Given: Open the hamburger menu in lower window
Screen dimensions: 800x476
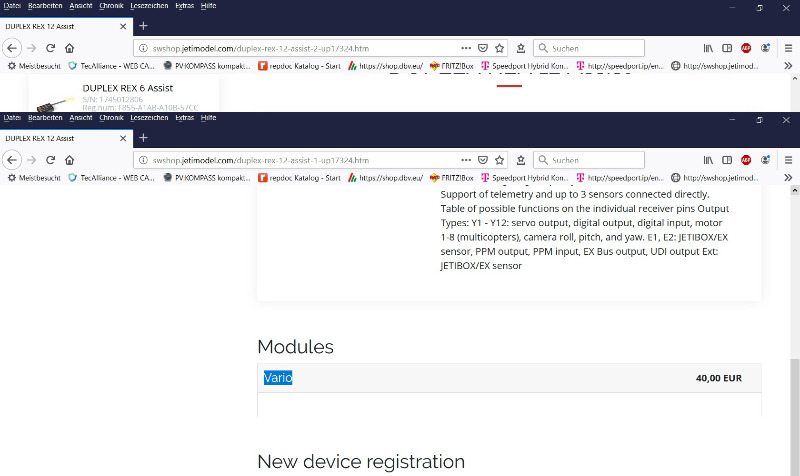Looking at the screenshot, I should click(788, 160).
